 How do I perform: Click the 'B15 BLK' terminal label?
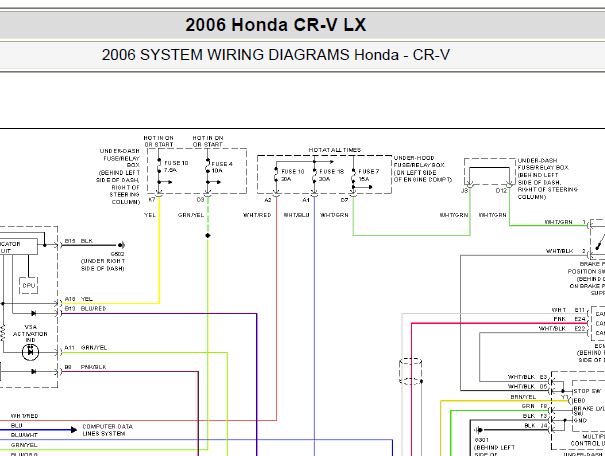[79, 241]
